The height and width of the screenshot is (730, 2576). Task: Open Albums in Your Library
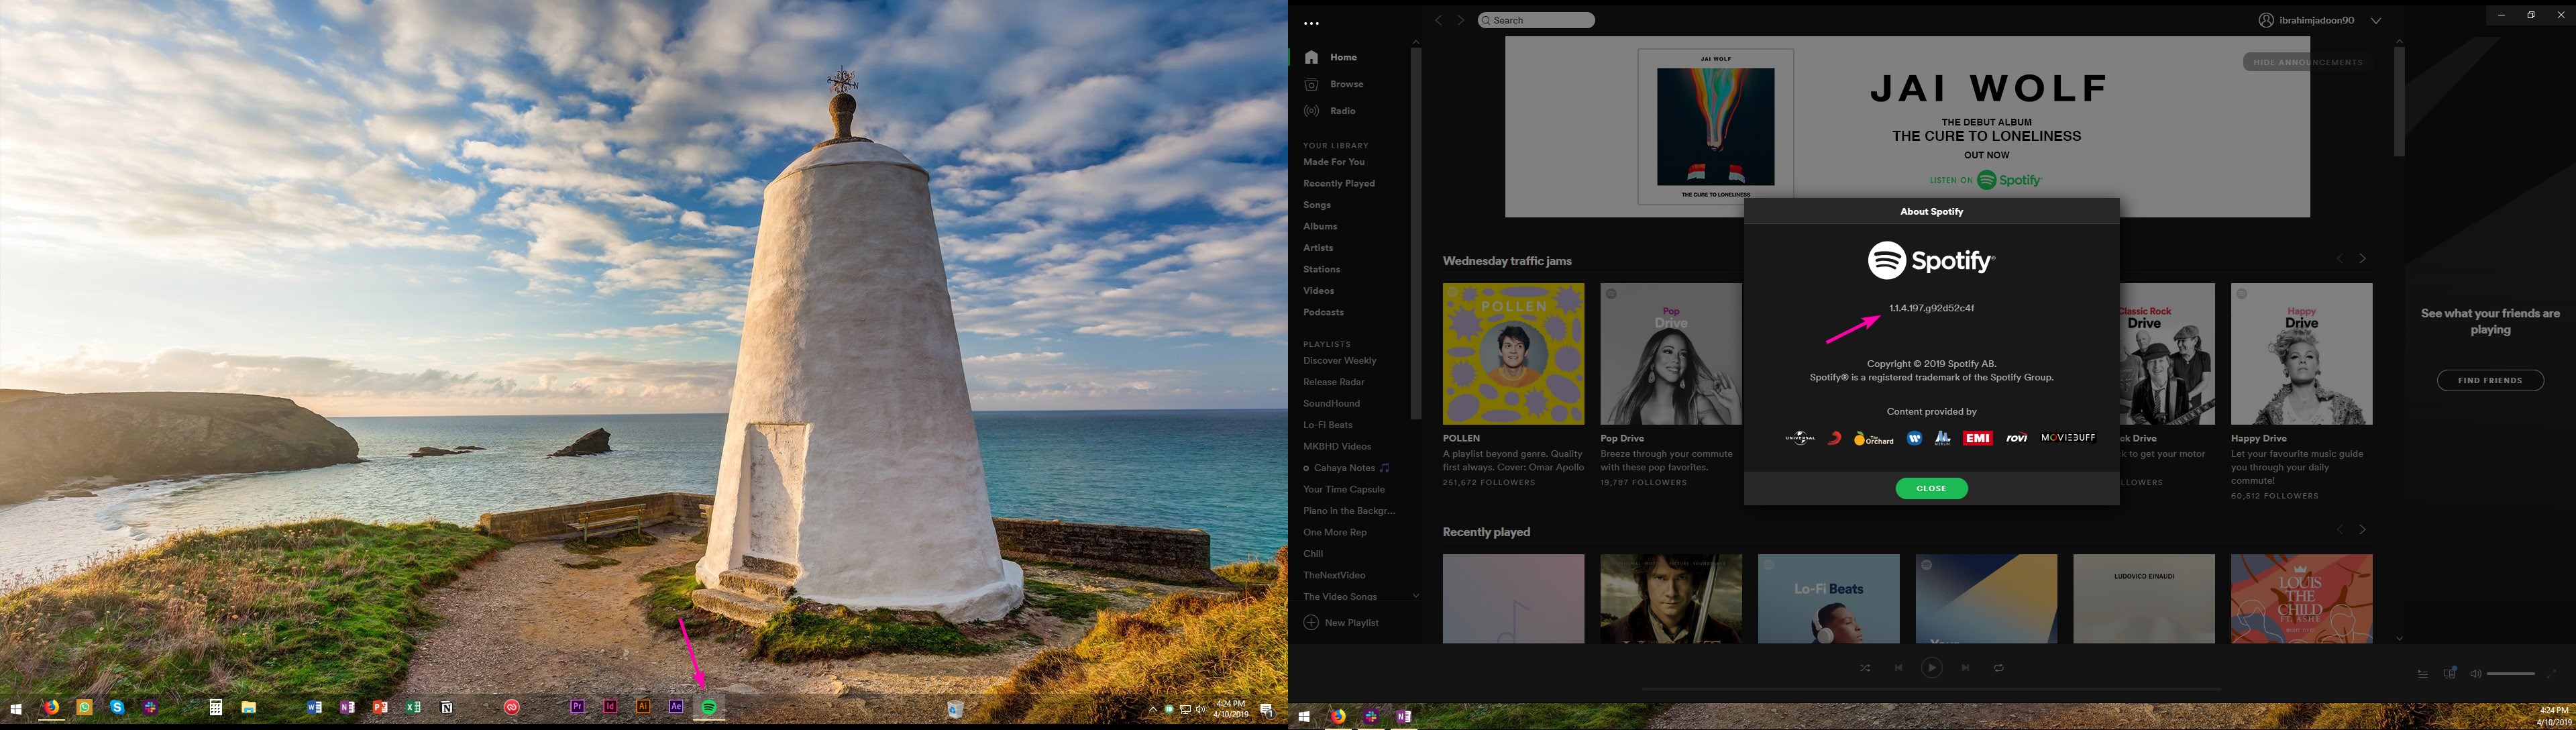tap(1320, 227)
